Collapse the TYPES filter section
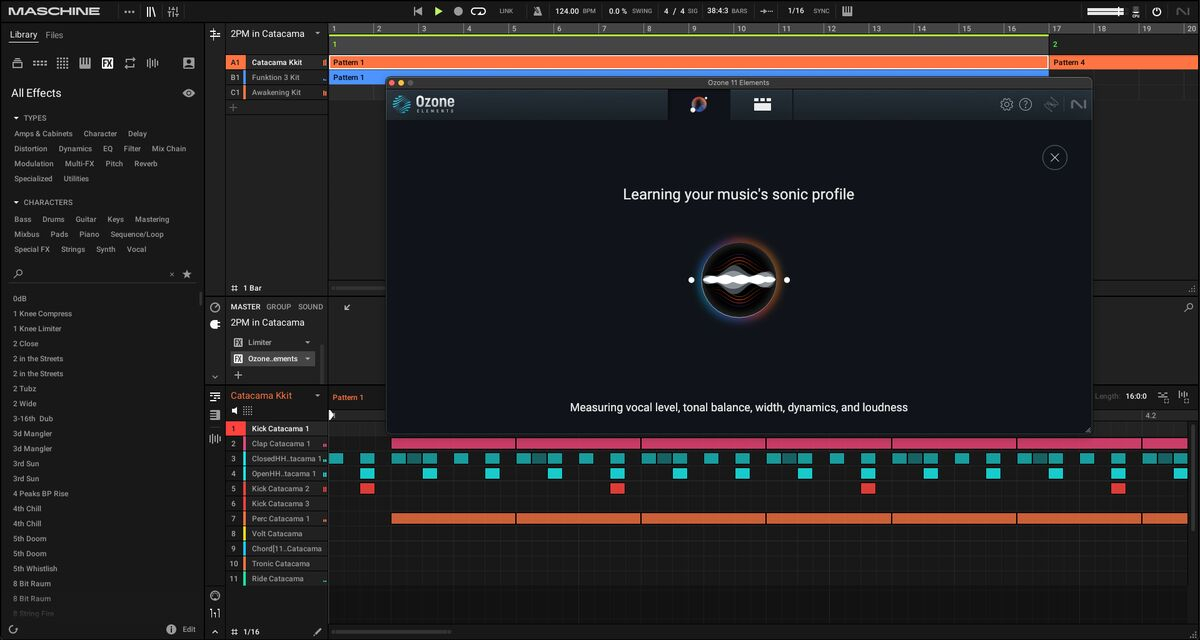 coord(16,118)
